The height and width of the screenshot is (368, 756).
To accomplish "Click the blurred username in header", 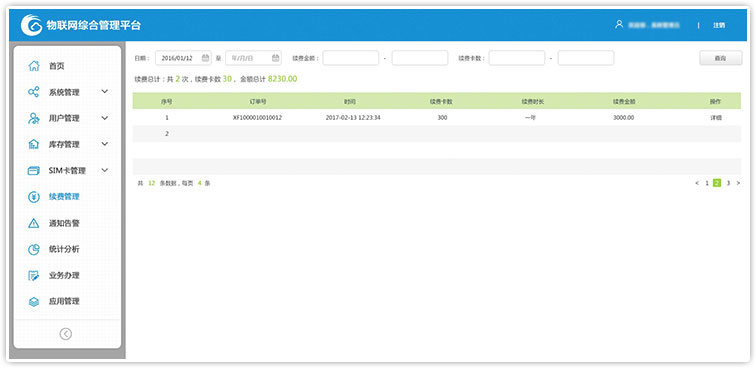I will click(654, 25).
